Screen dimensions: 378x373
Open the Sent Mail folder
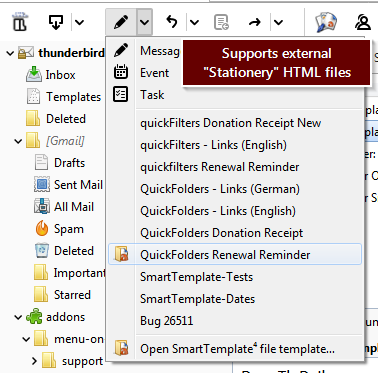click(x=78, y=185)
